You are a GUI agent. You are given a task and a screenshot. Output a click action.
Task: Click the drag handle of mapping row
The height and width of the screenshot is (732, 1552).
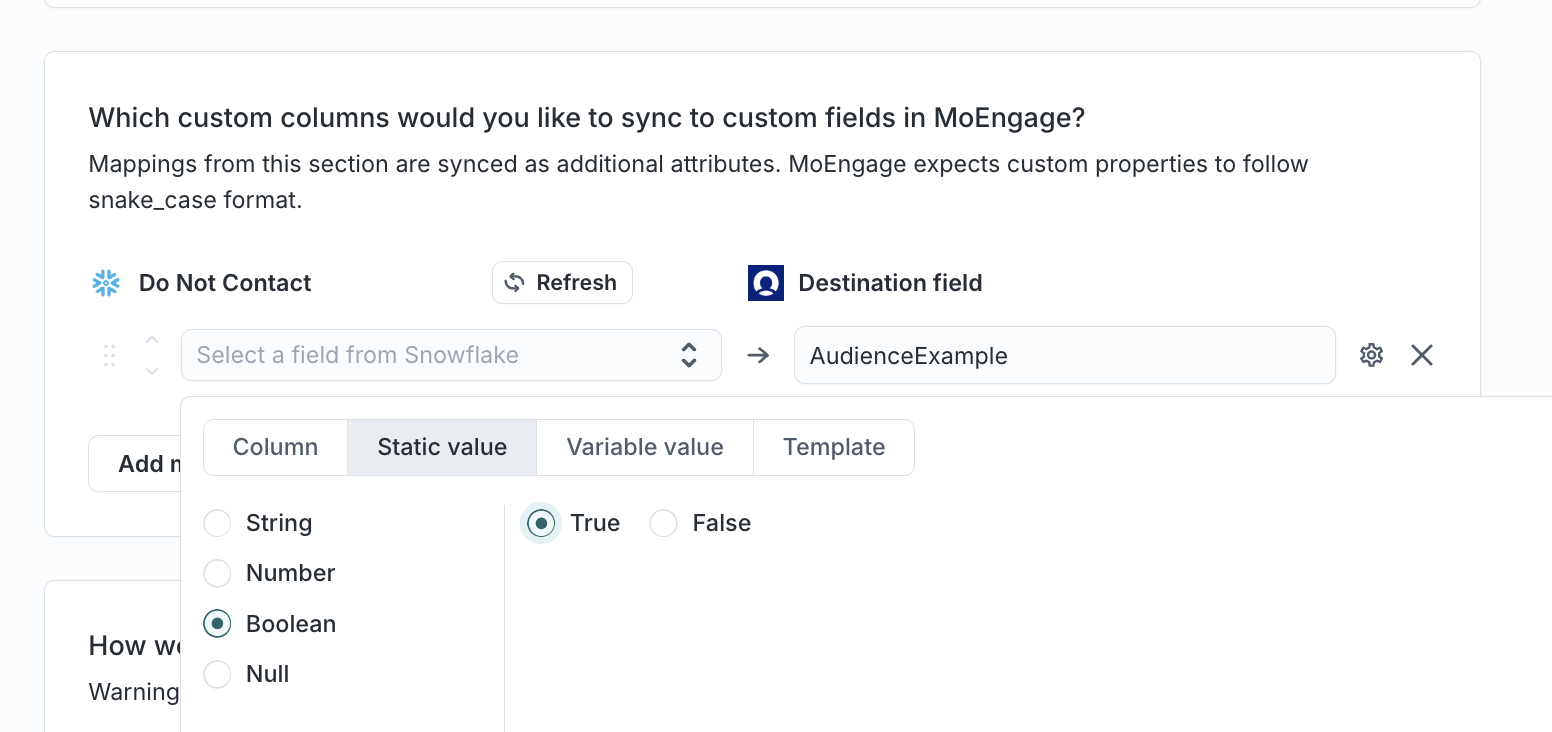click(110, 355)
